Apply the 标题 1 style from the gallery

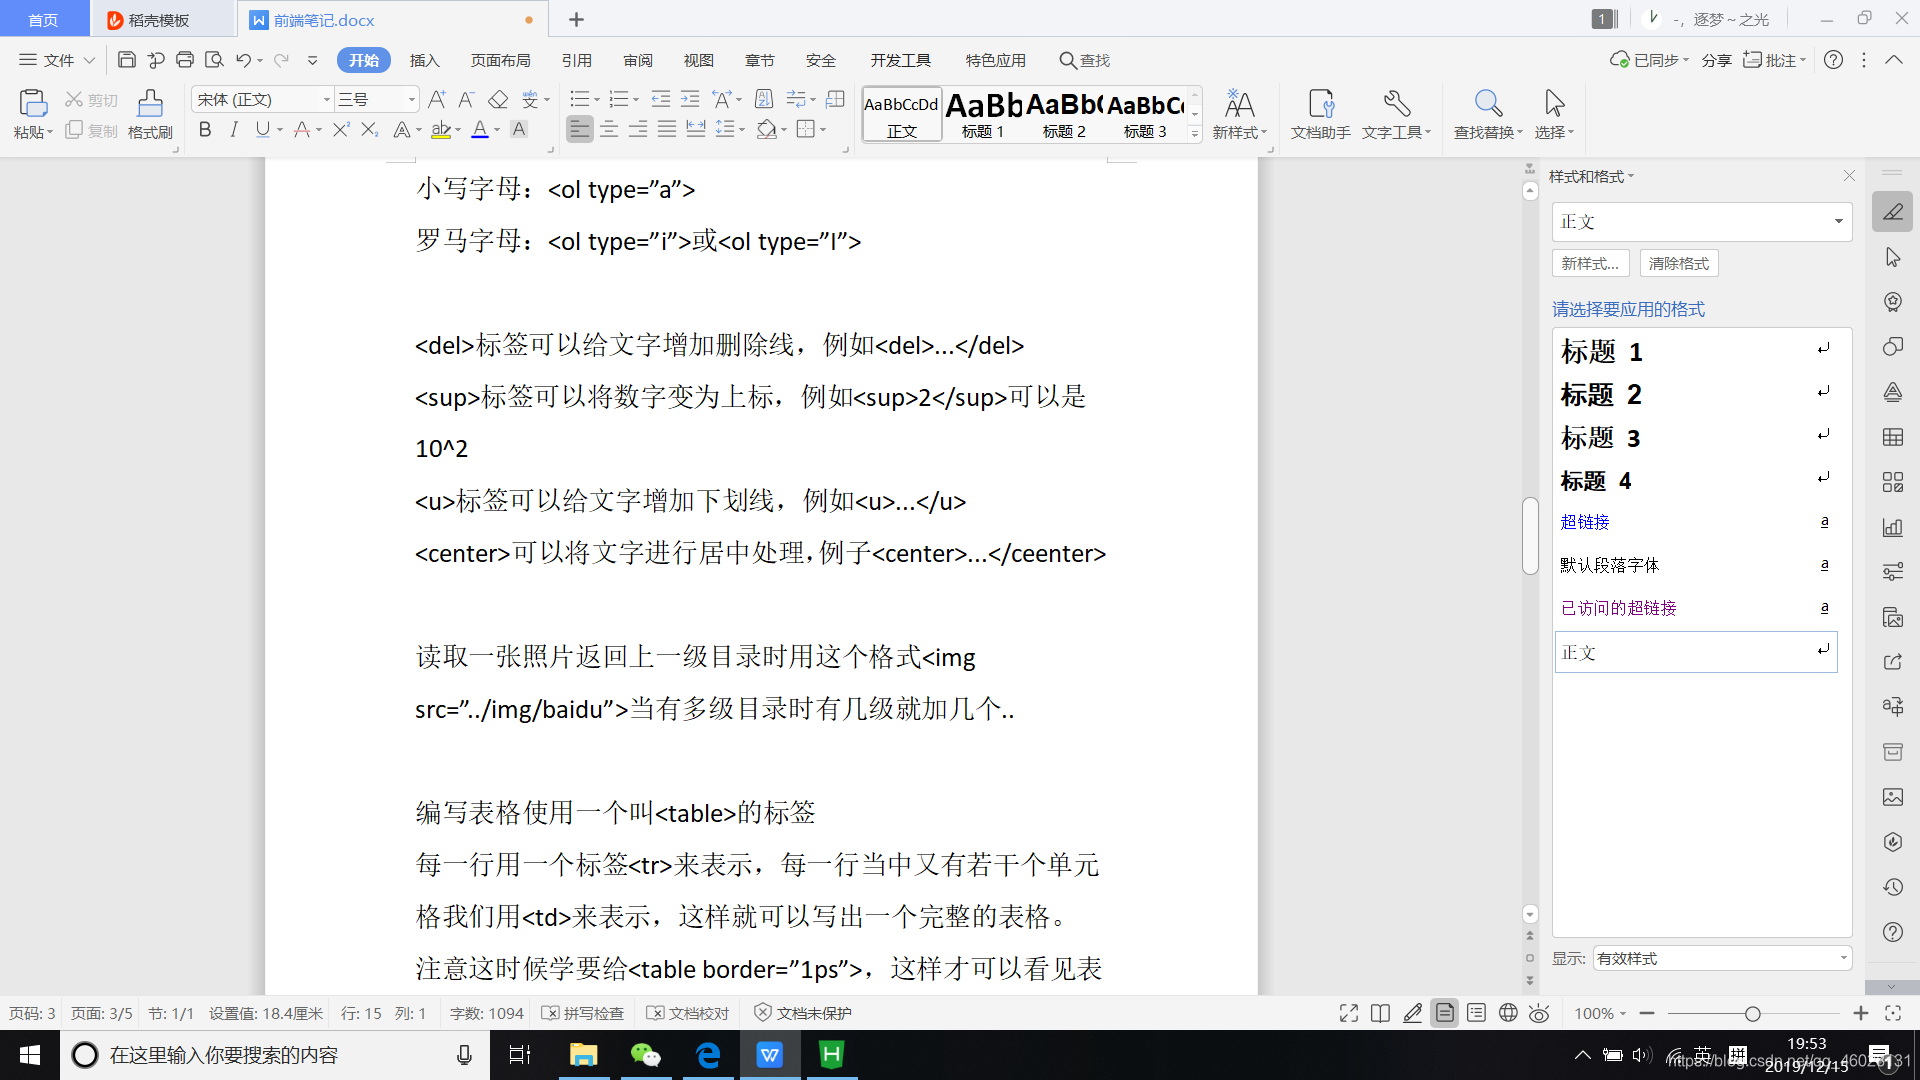(983, 114)
